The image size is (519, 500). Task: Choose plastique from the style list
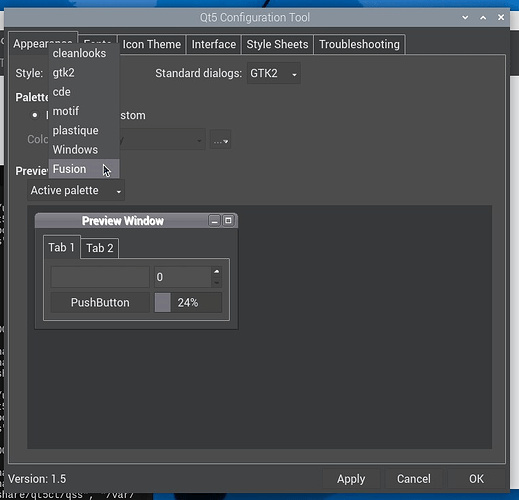pos(84,130)
